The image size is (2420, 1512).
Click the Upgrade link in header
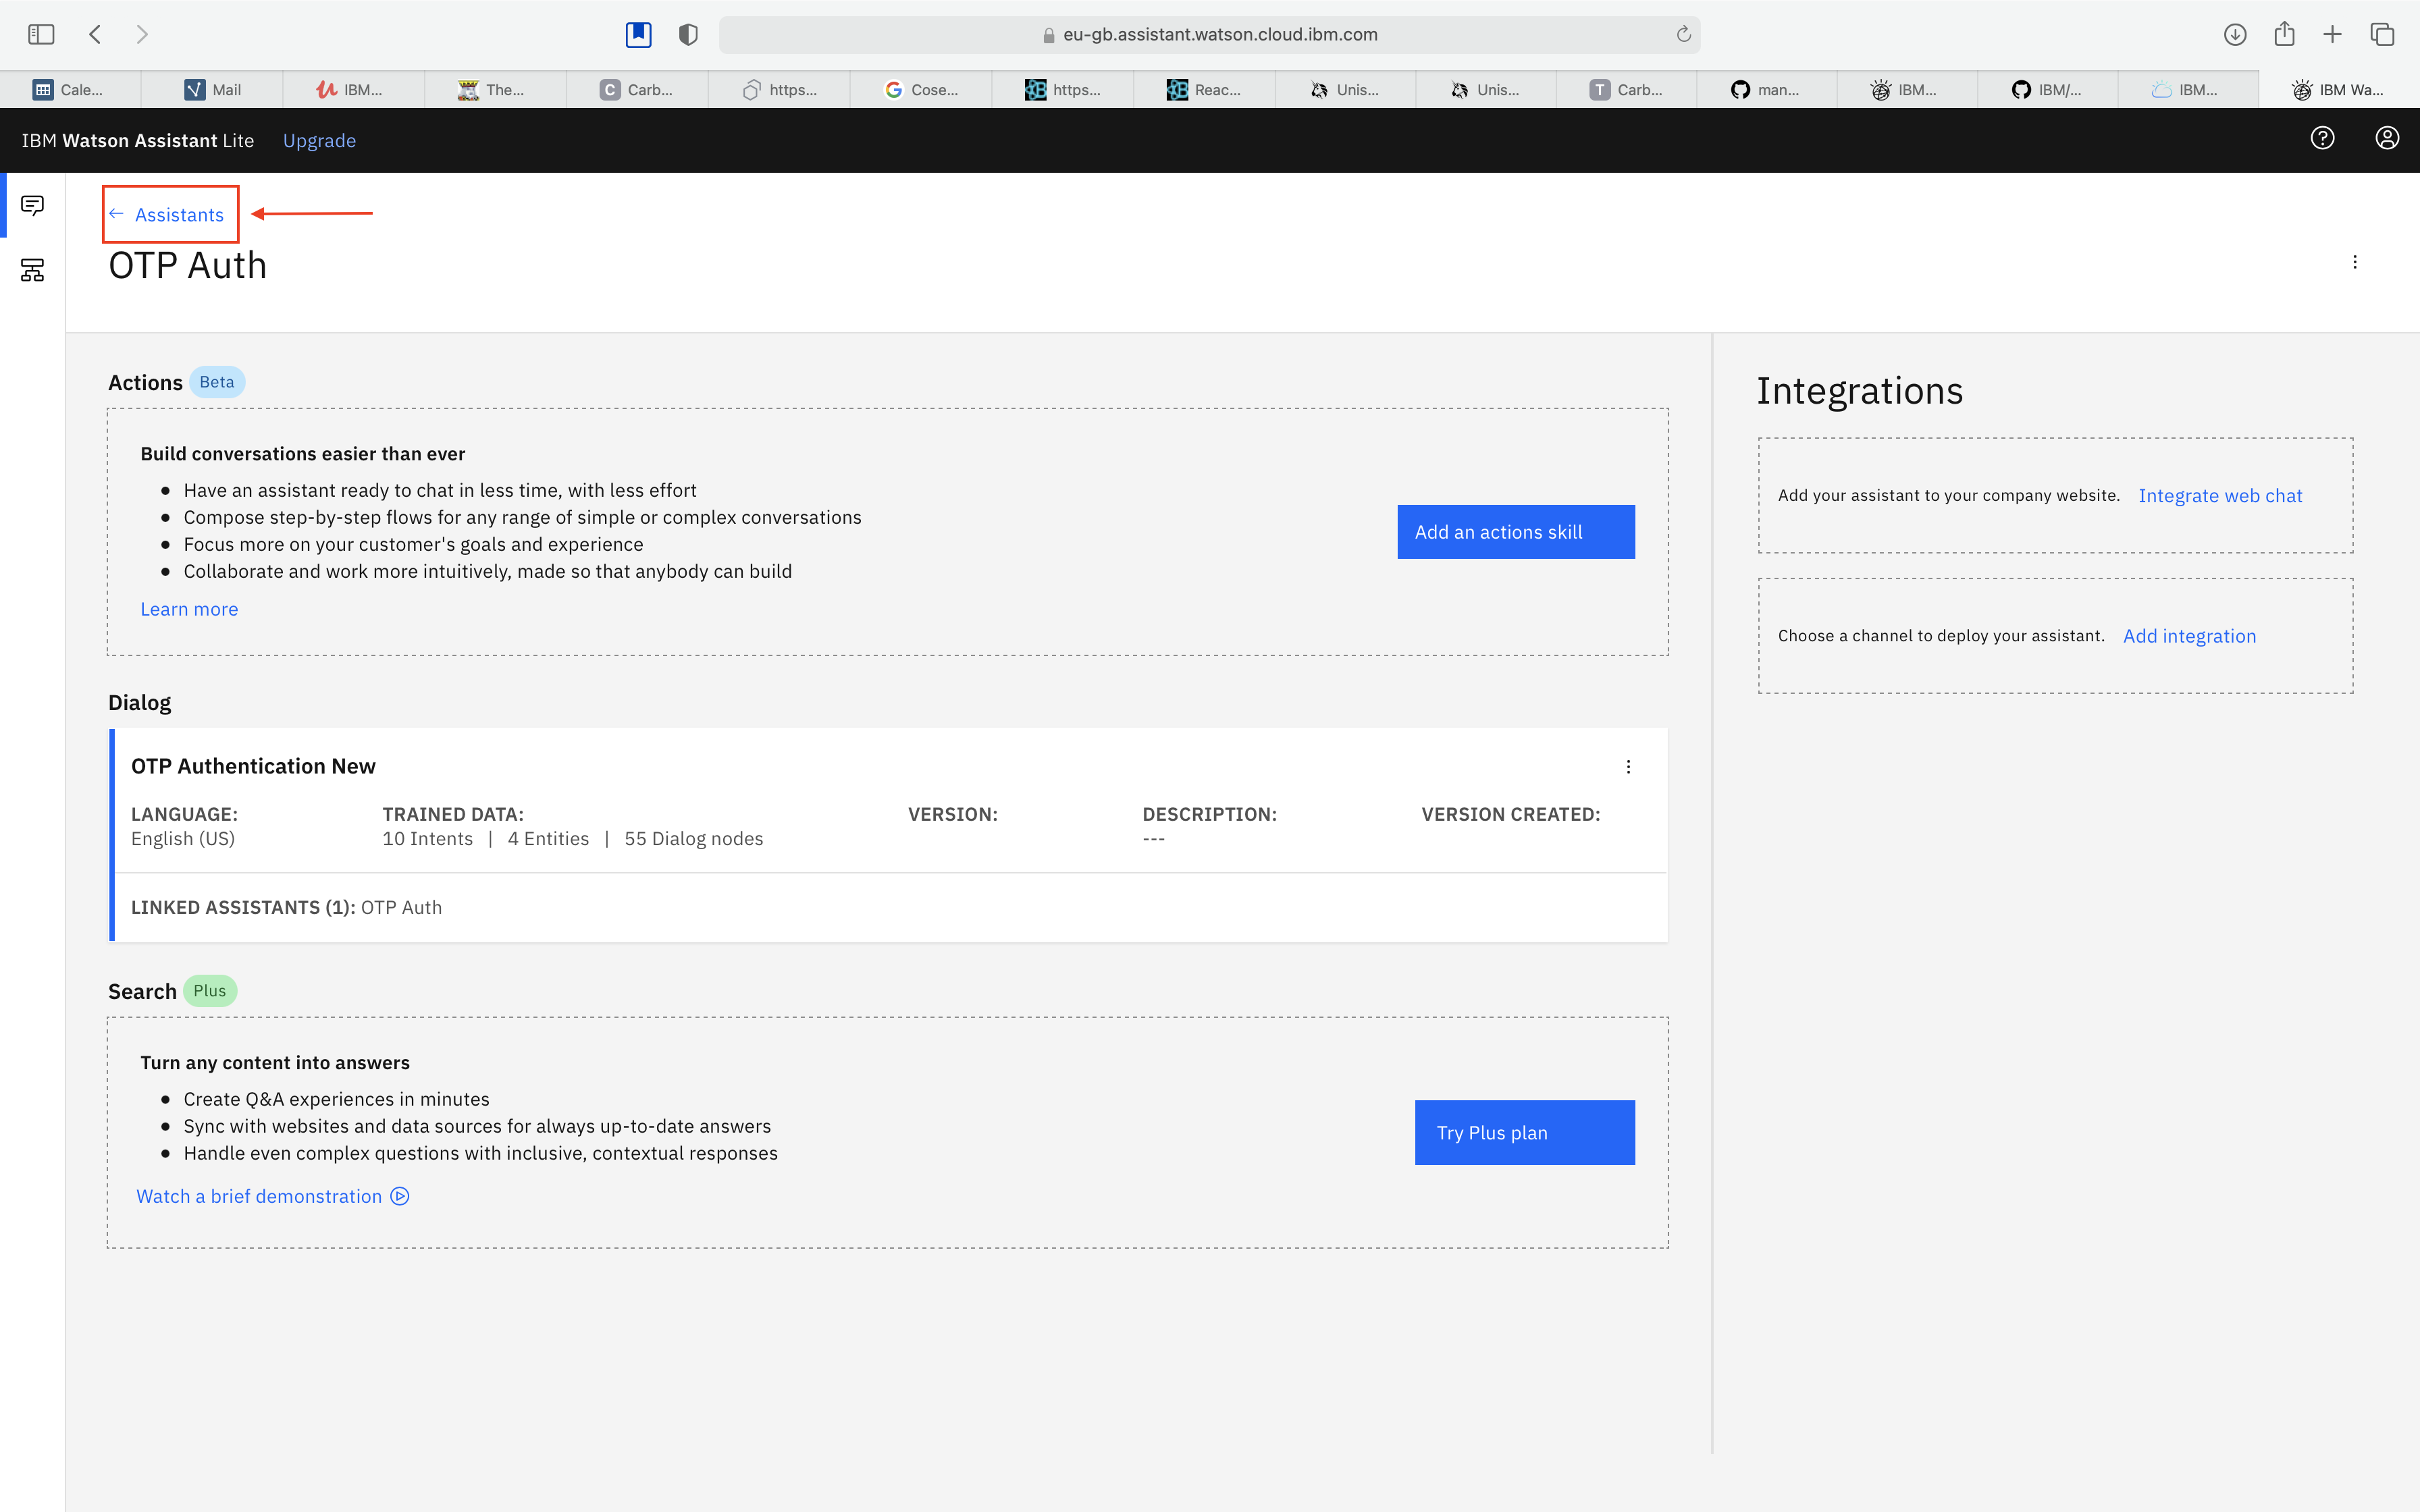(319, 141)
